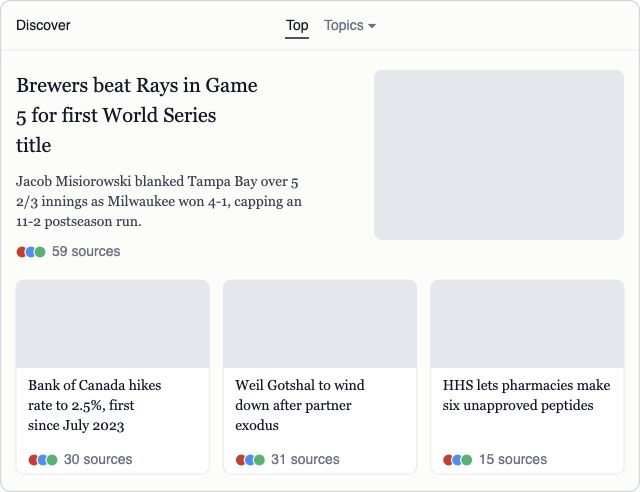The image size is (640, 492).
Task: Open the Weil Gotshal card thumbnail
Action: [x=320, y=324]
